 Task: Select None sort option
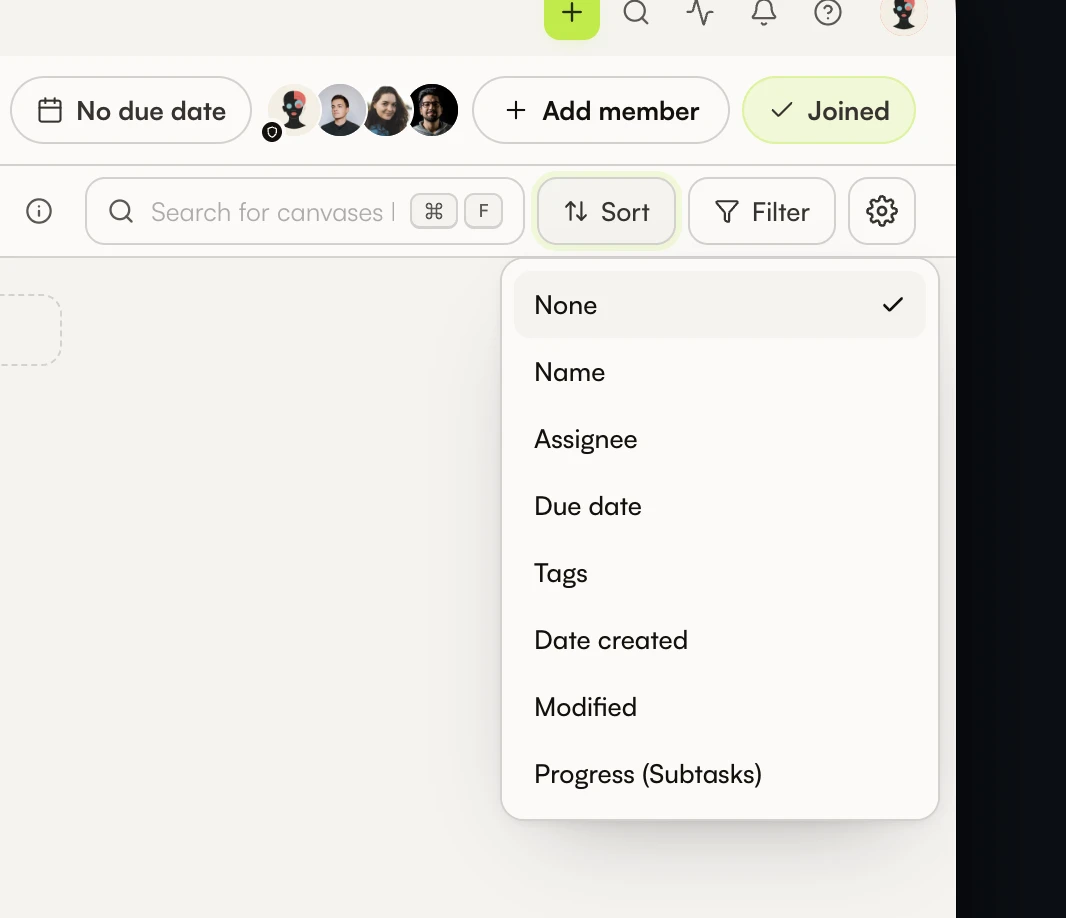719,305
